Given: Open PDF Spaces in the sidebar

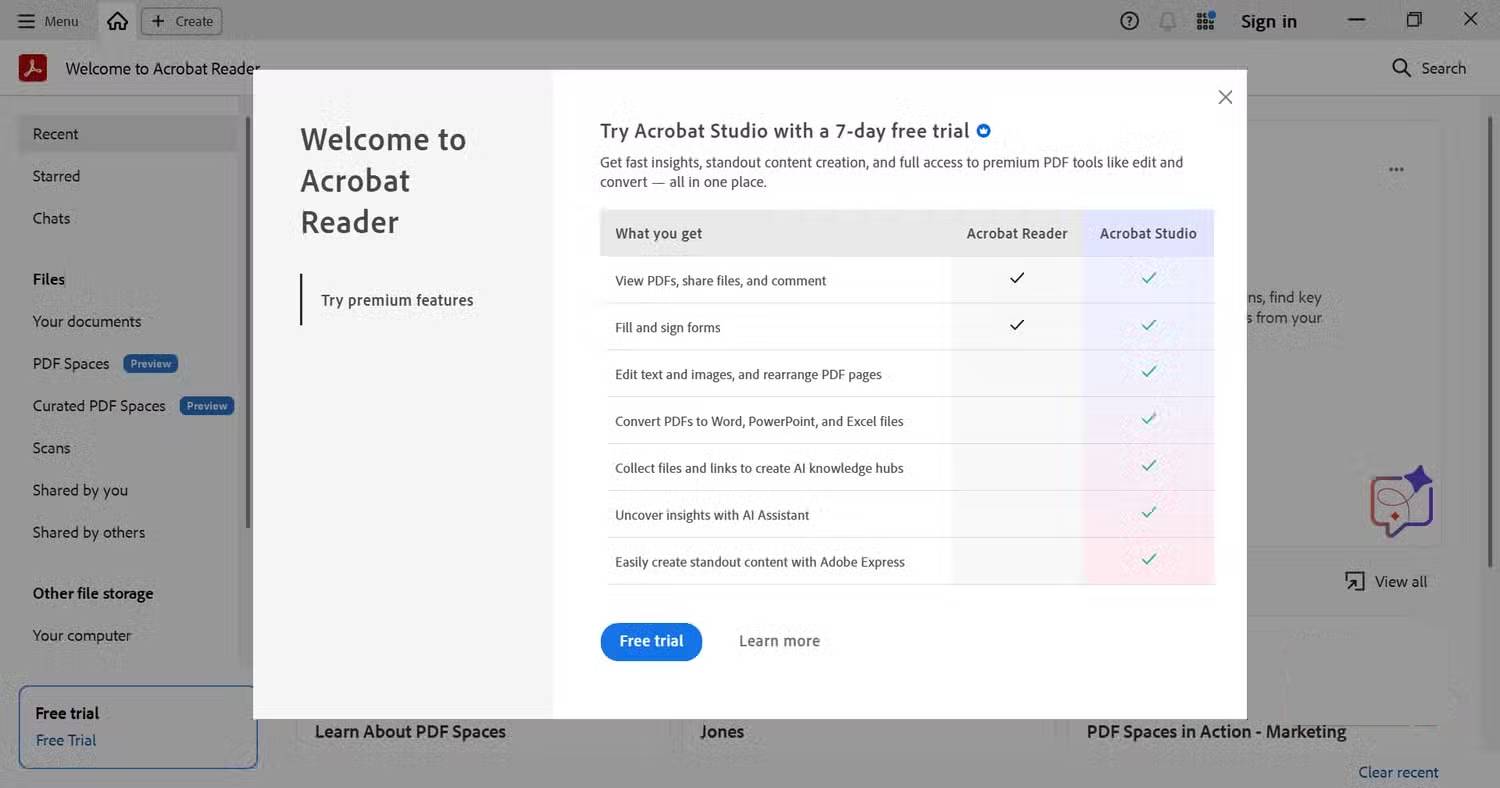Looking at the screenshot, I should click(x=71, y=364).
